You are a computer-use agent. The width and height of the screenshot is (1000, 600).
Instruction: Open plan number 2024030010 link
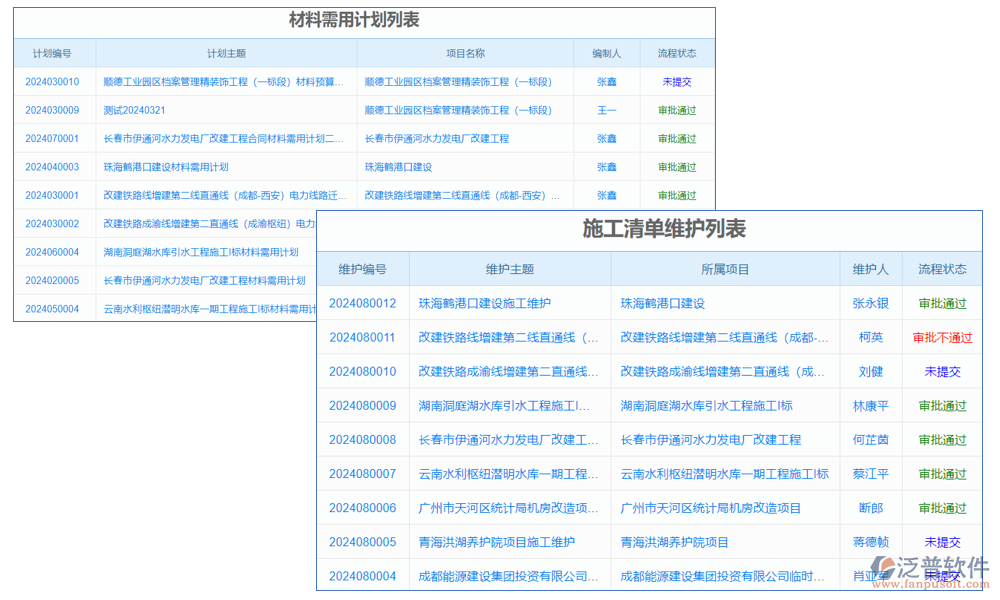tap(53, 82)
